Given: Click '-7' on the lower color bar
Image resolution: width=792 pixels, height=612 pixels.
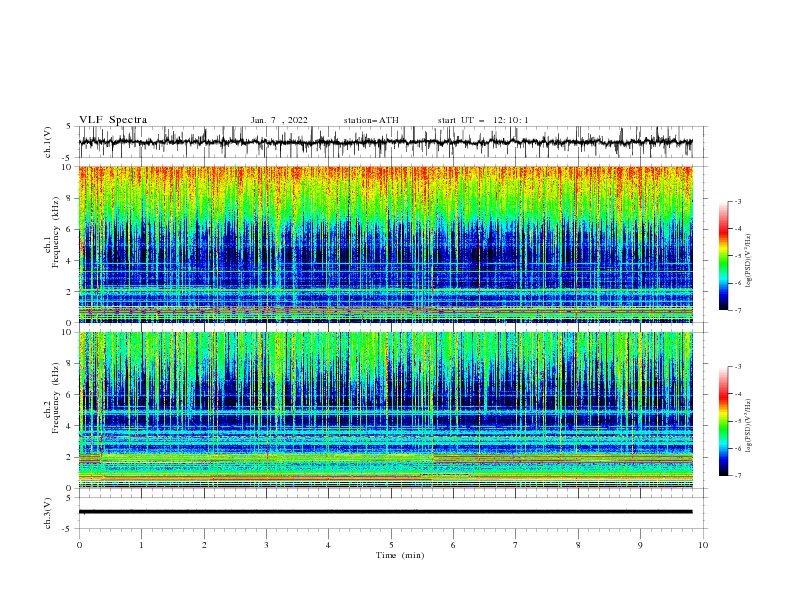Looking at the screenshot, I should 737,476.
